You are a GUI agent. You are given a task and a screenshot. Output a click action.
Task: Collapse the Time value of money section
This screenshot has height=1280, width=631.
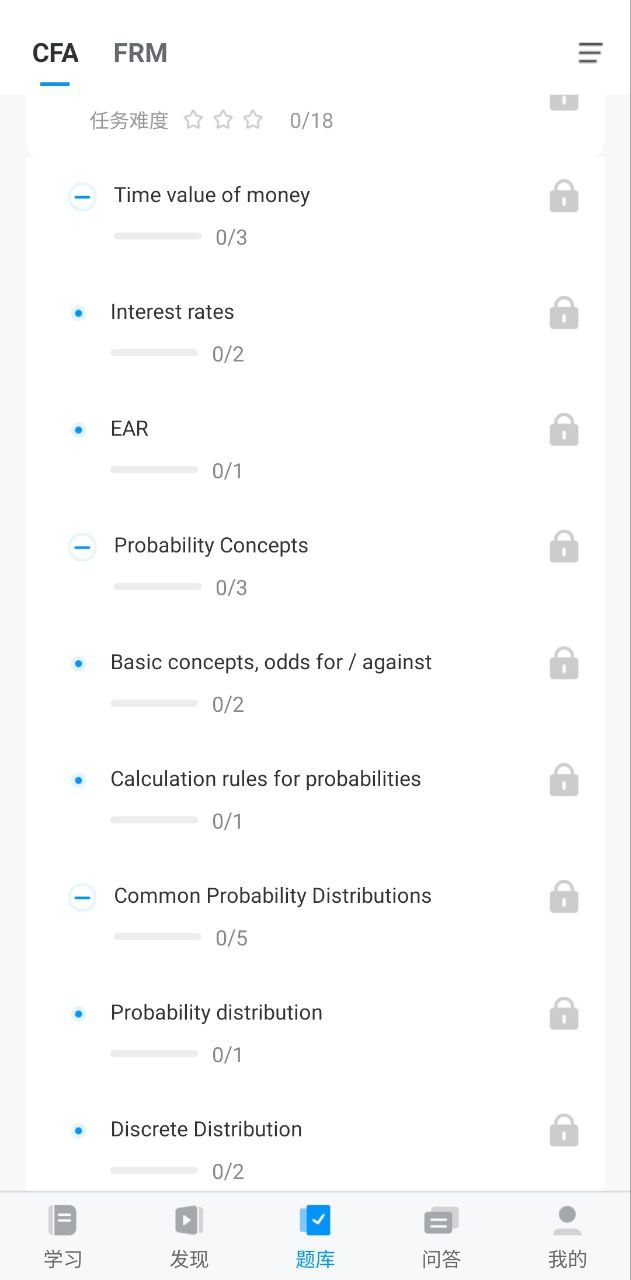click(x=82, y=197)
